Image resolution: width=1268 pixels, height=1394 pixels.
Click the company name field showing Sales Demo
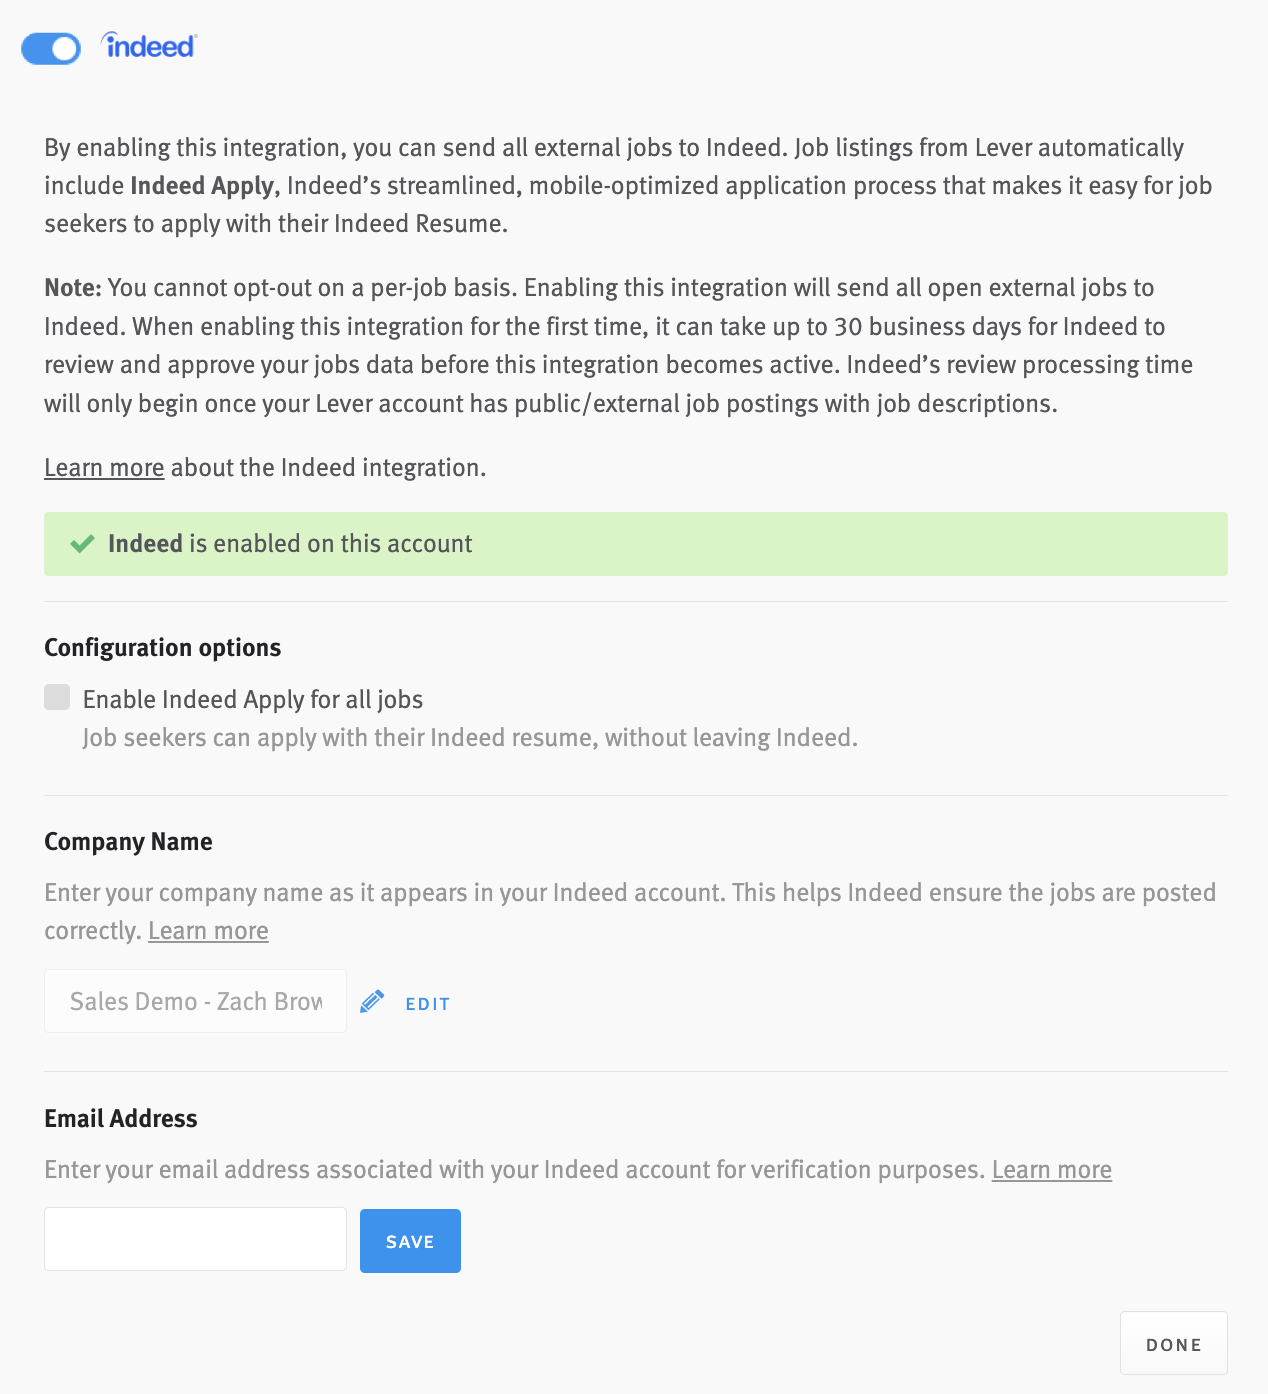point(195,1000)
